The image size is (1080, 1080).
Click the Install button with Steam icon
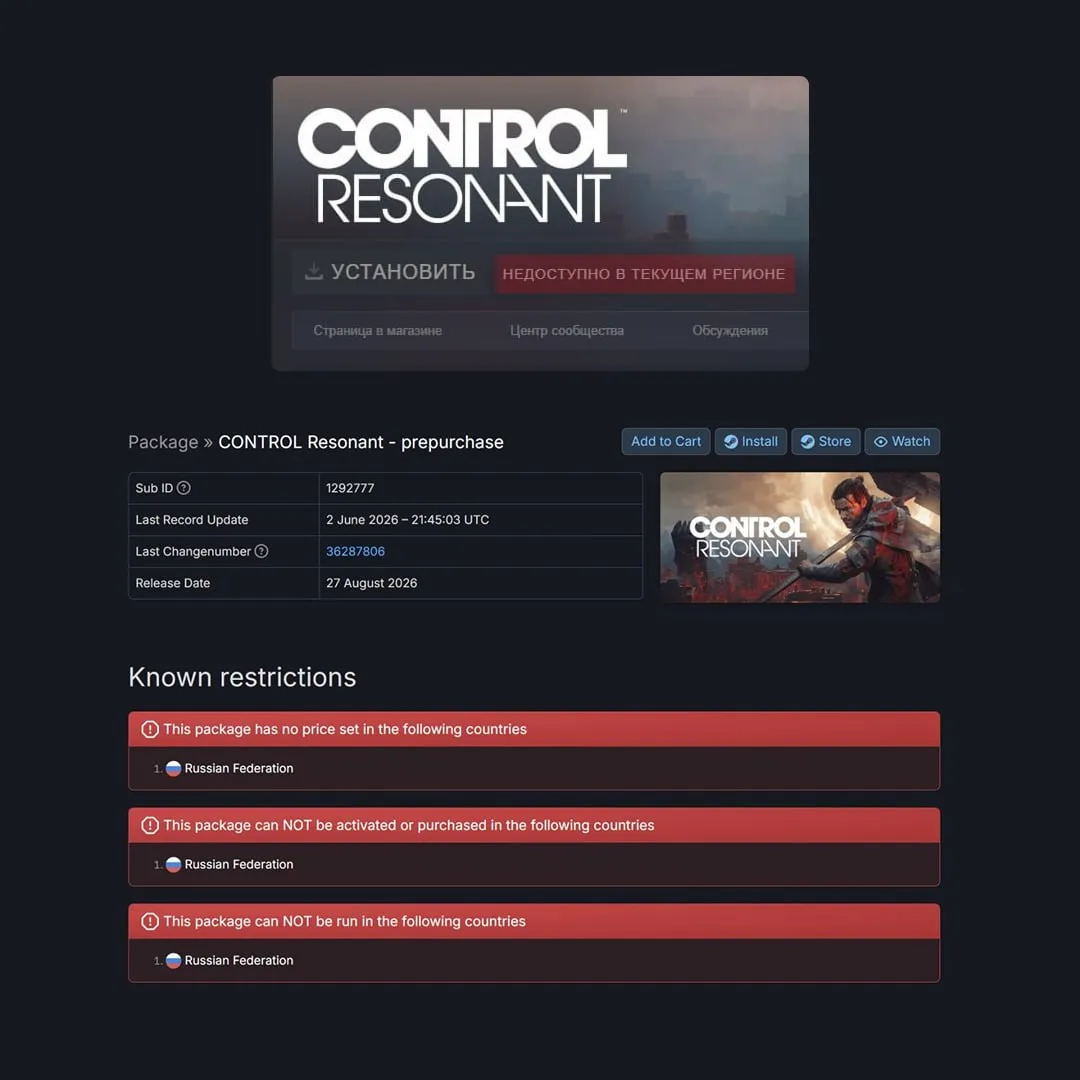[750, 442]
